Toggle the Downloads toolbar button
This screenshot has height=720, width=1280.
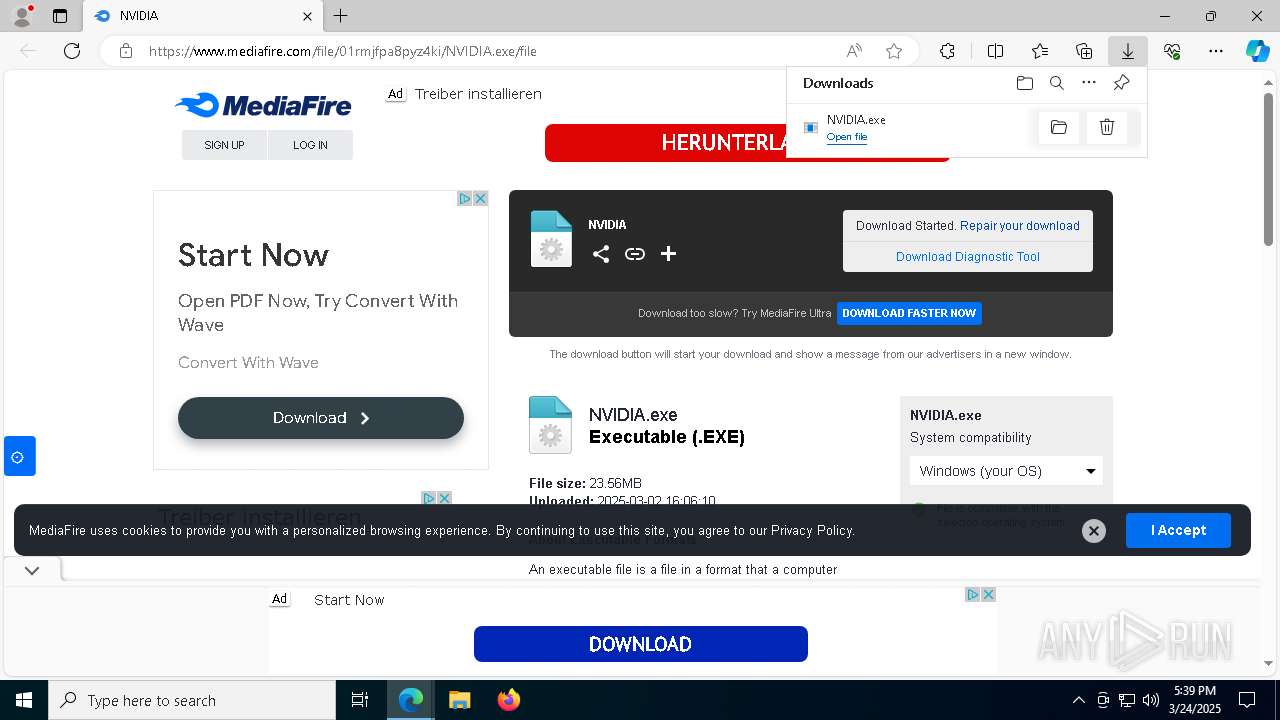pos(1127,51)
